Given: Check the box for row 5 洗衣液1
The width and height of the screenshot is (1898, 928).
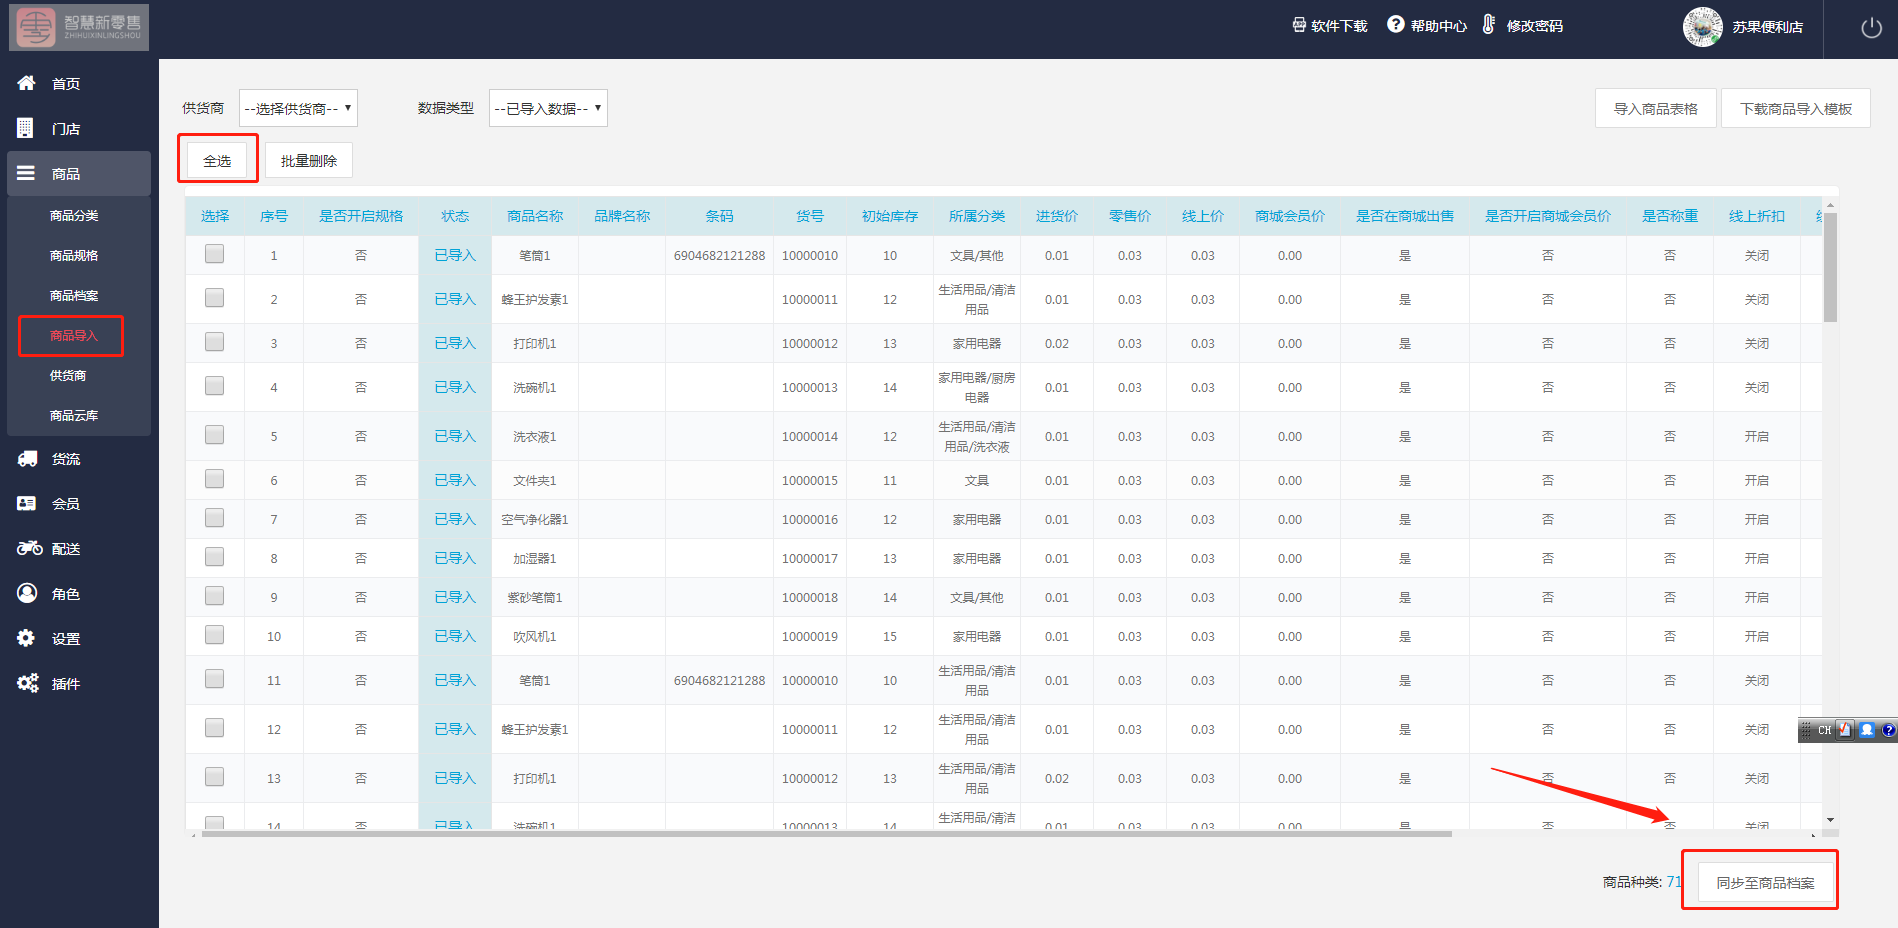Looking at the screenshot, I should tap(214, 435).
